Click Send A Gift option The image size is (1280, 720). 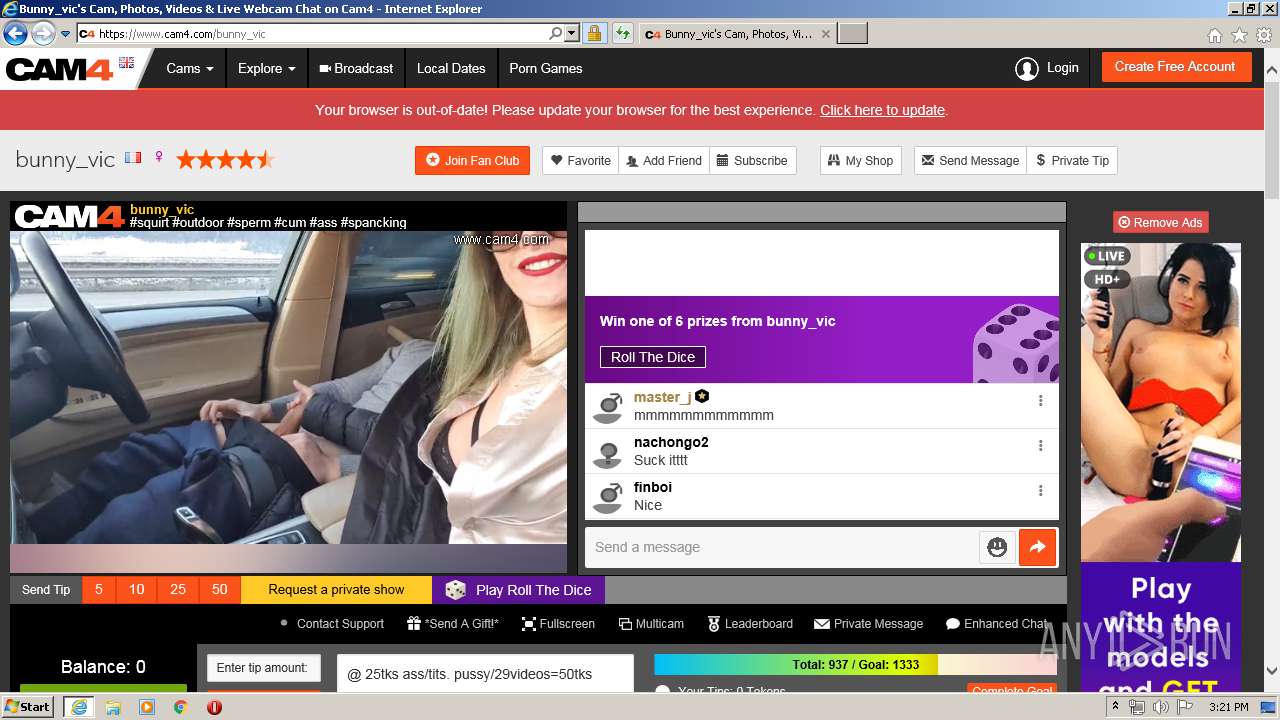[452, 623]
